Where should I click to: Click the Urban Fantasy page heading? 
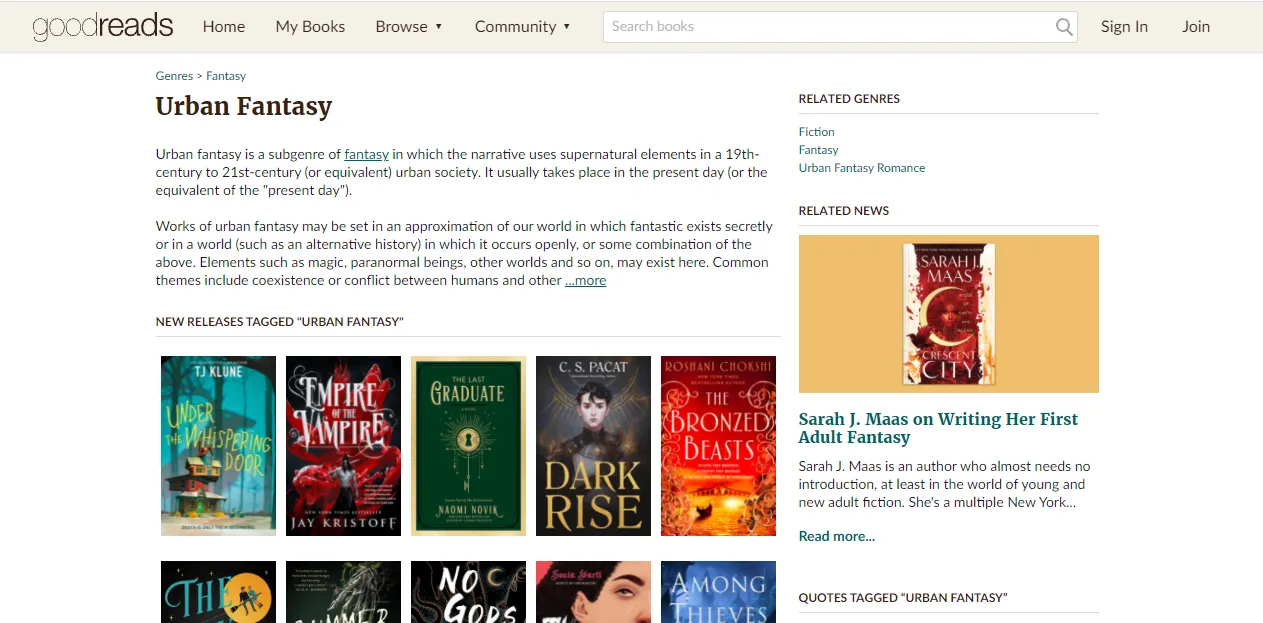[244, 107]
